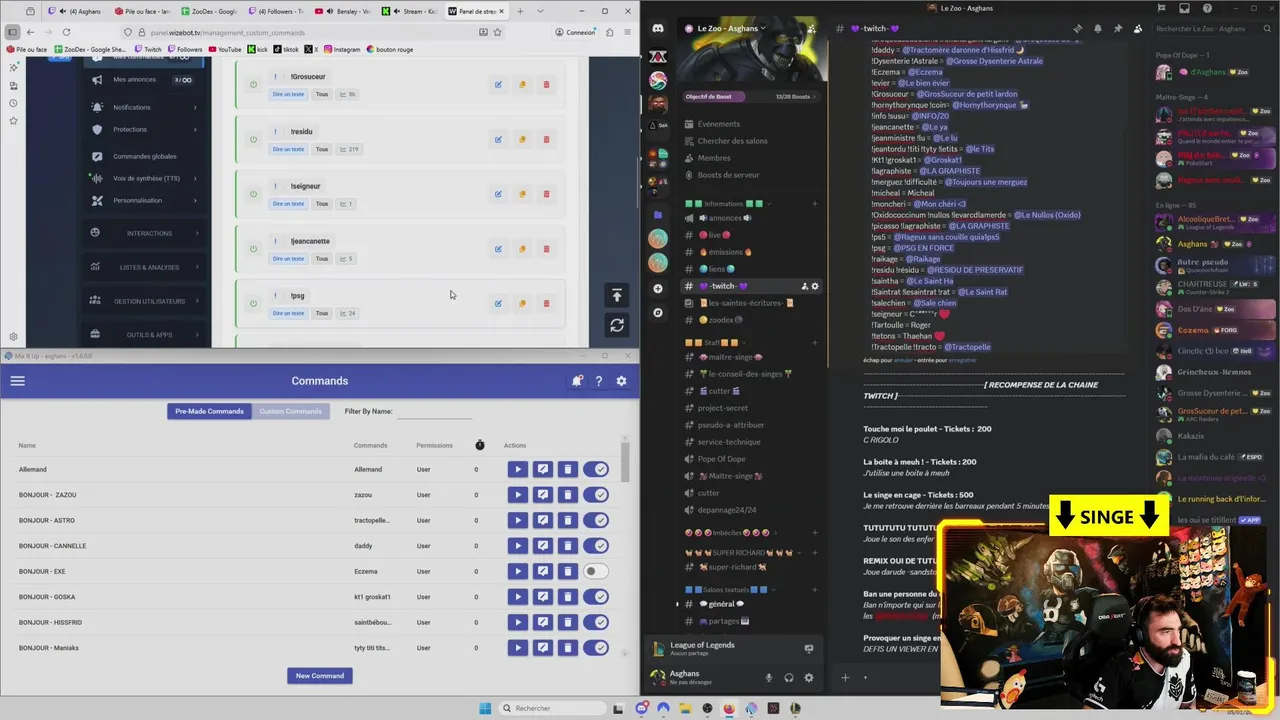Viewport: 1280px width, 720px height.
Task: Click Chercher des salons in Discord
Action: tap(753, 141)
